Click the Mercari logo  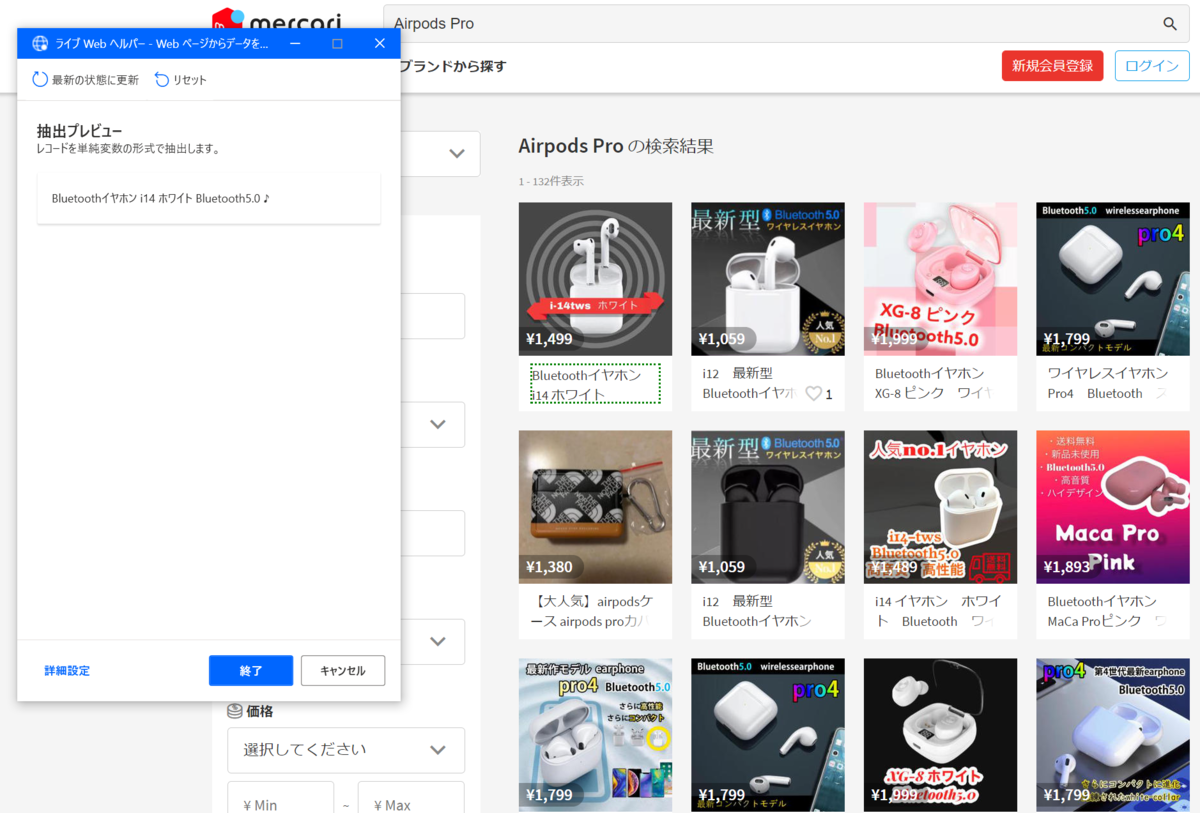click(277, 19)
